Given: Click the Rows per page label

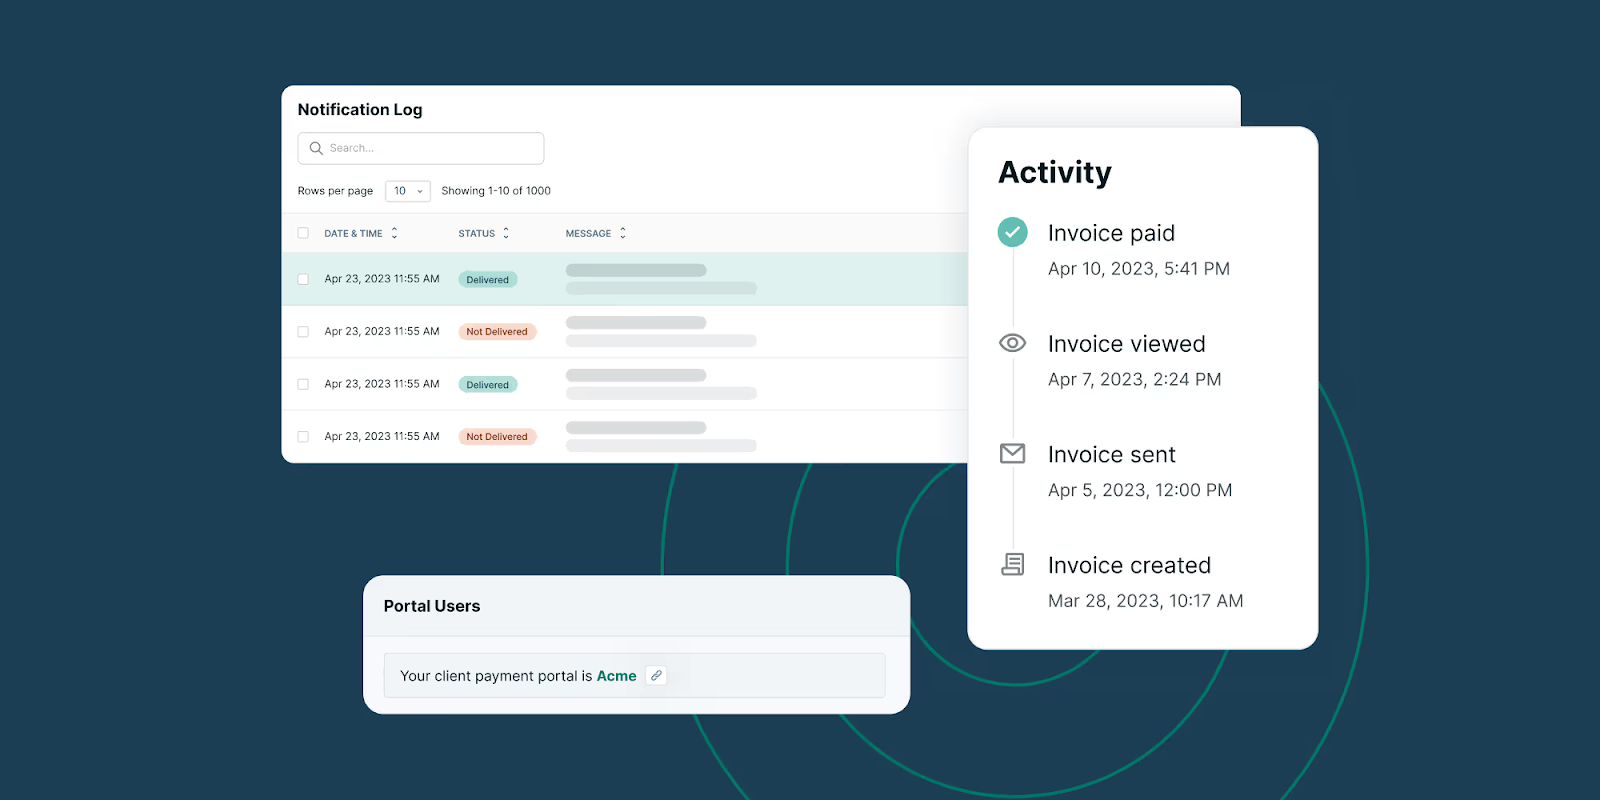Looking at the screenshot, I should tap(335, 191).
